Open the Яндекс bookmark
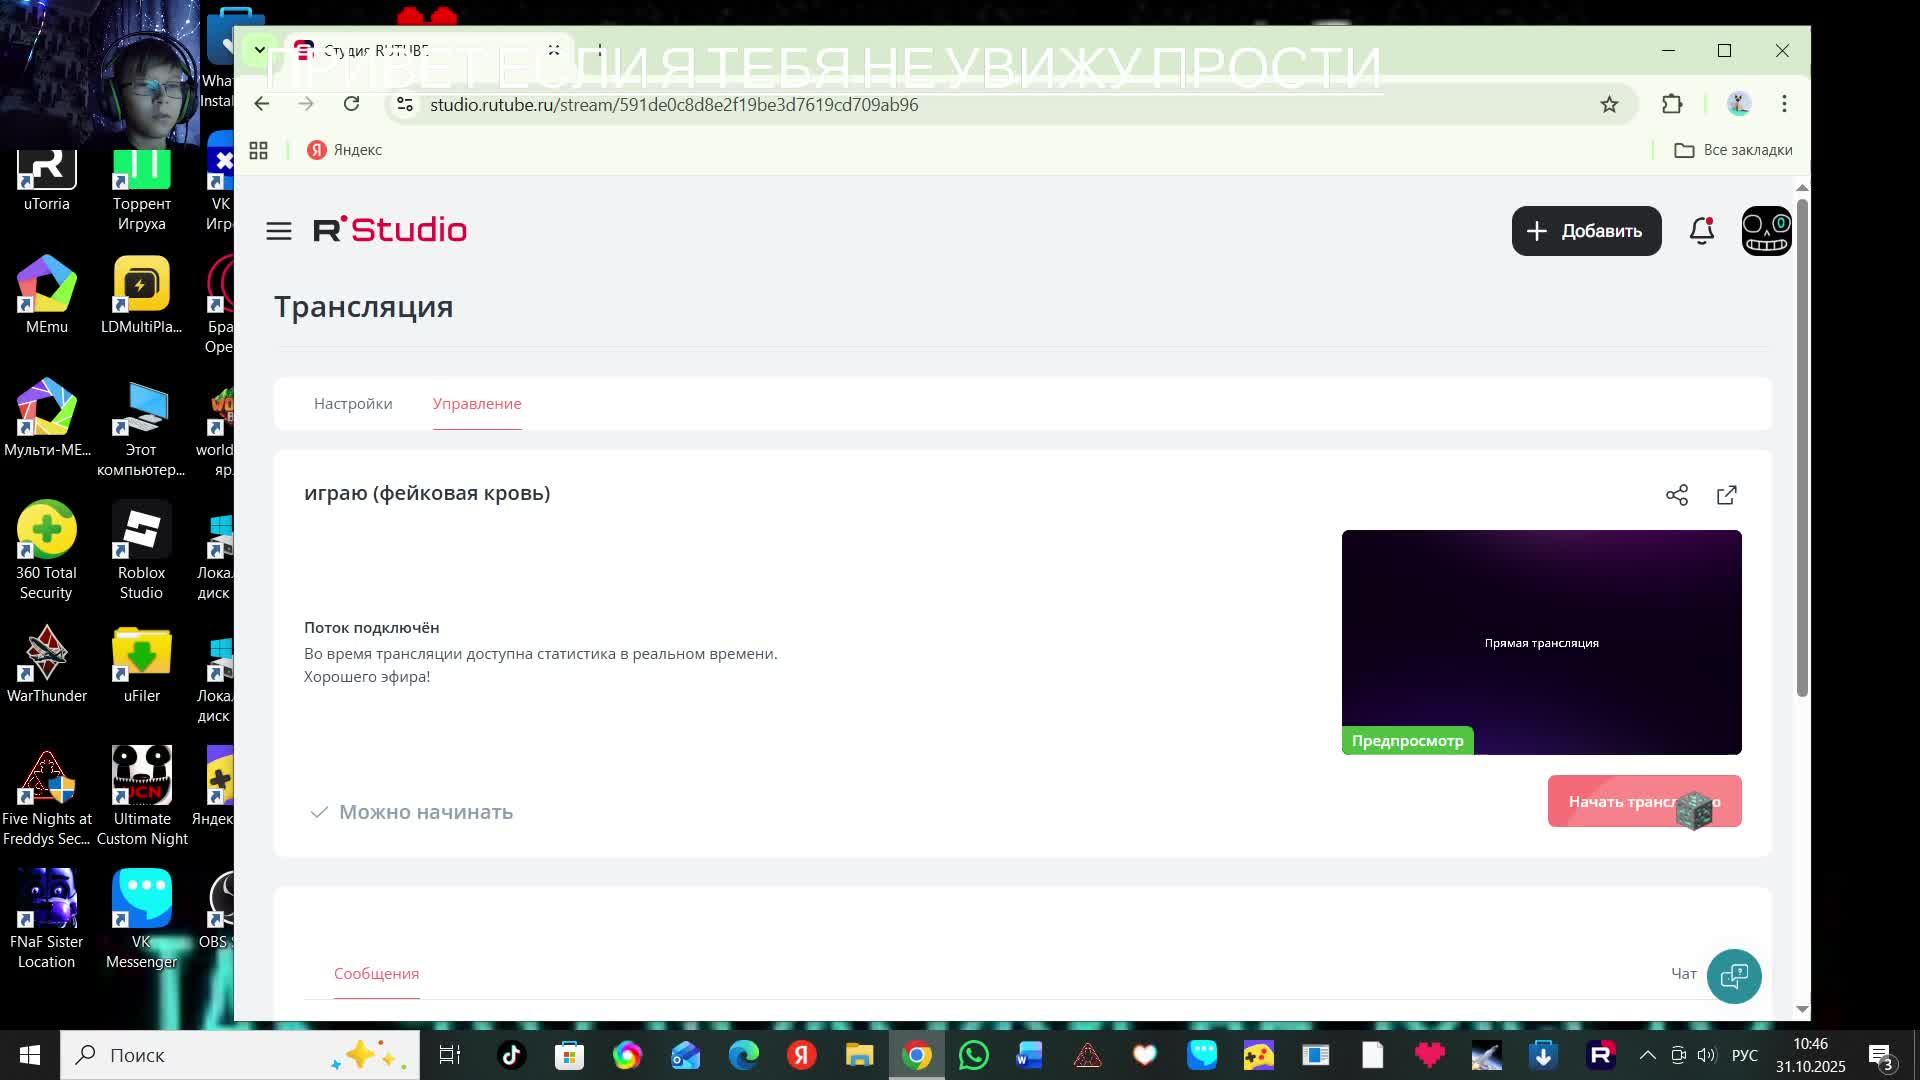Screen dimensions: 1920x1080 (x=345, y=150)
